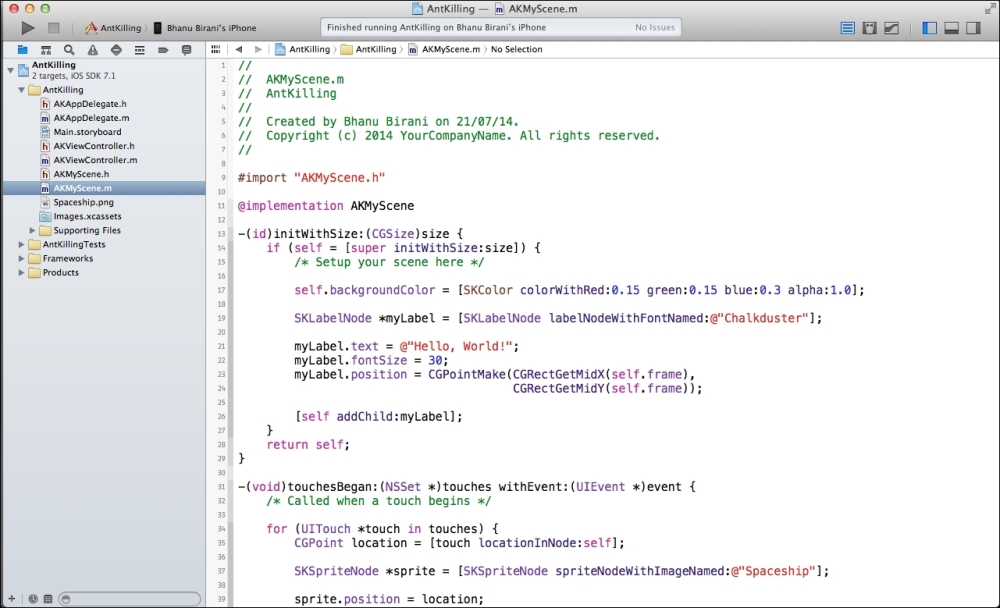1000x608 pixels.
Task: Enter full screen using title bar arrows
Action: point(989,8)
